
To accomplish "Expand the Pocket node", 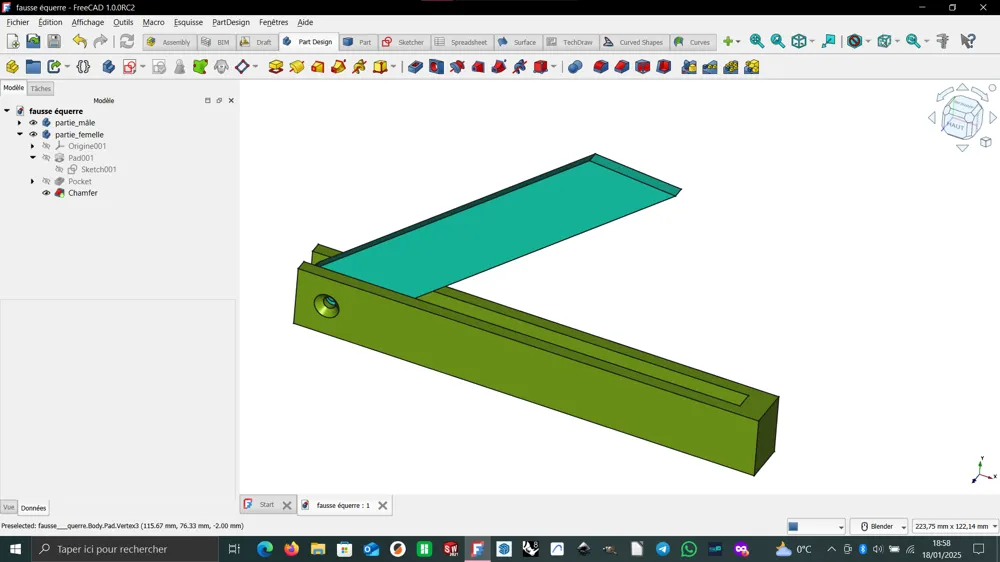I will pyautogui.click(x=33, y=181).
